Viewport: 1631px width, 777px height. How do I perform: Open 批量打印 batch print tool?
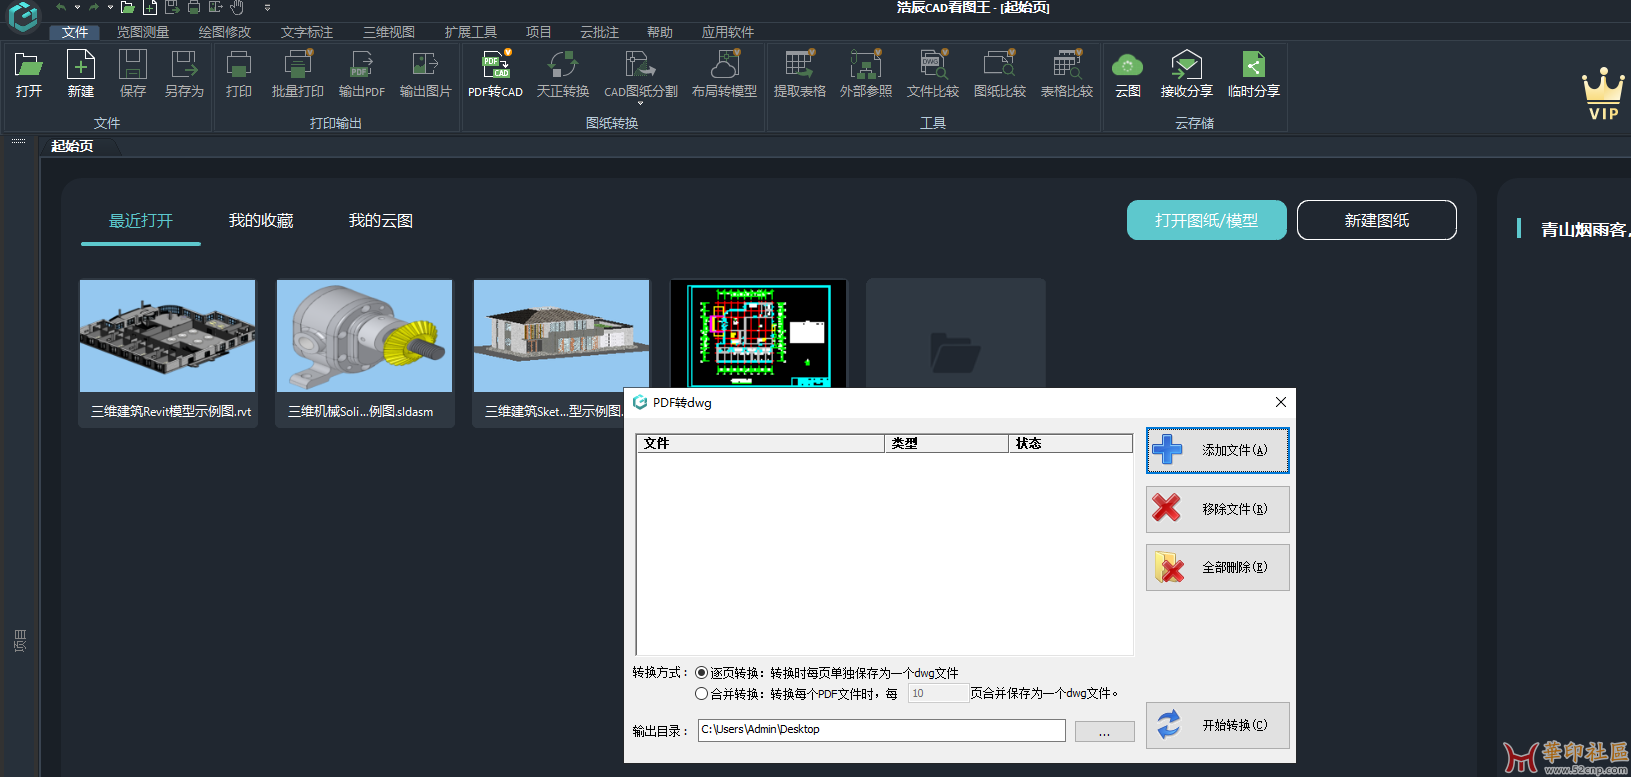pyautogui.click(x=298, y=75)
